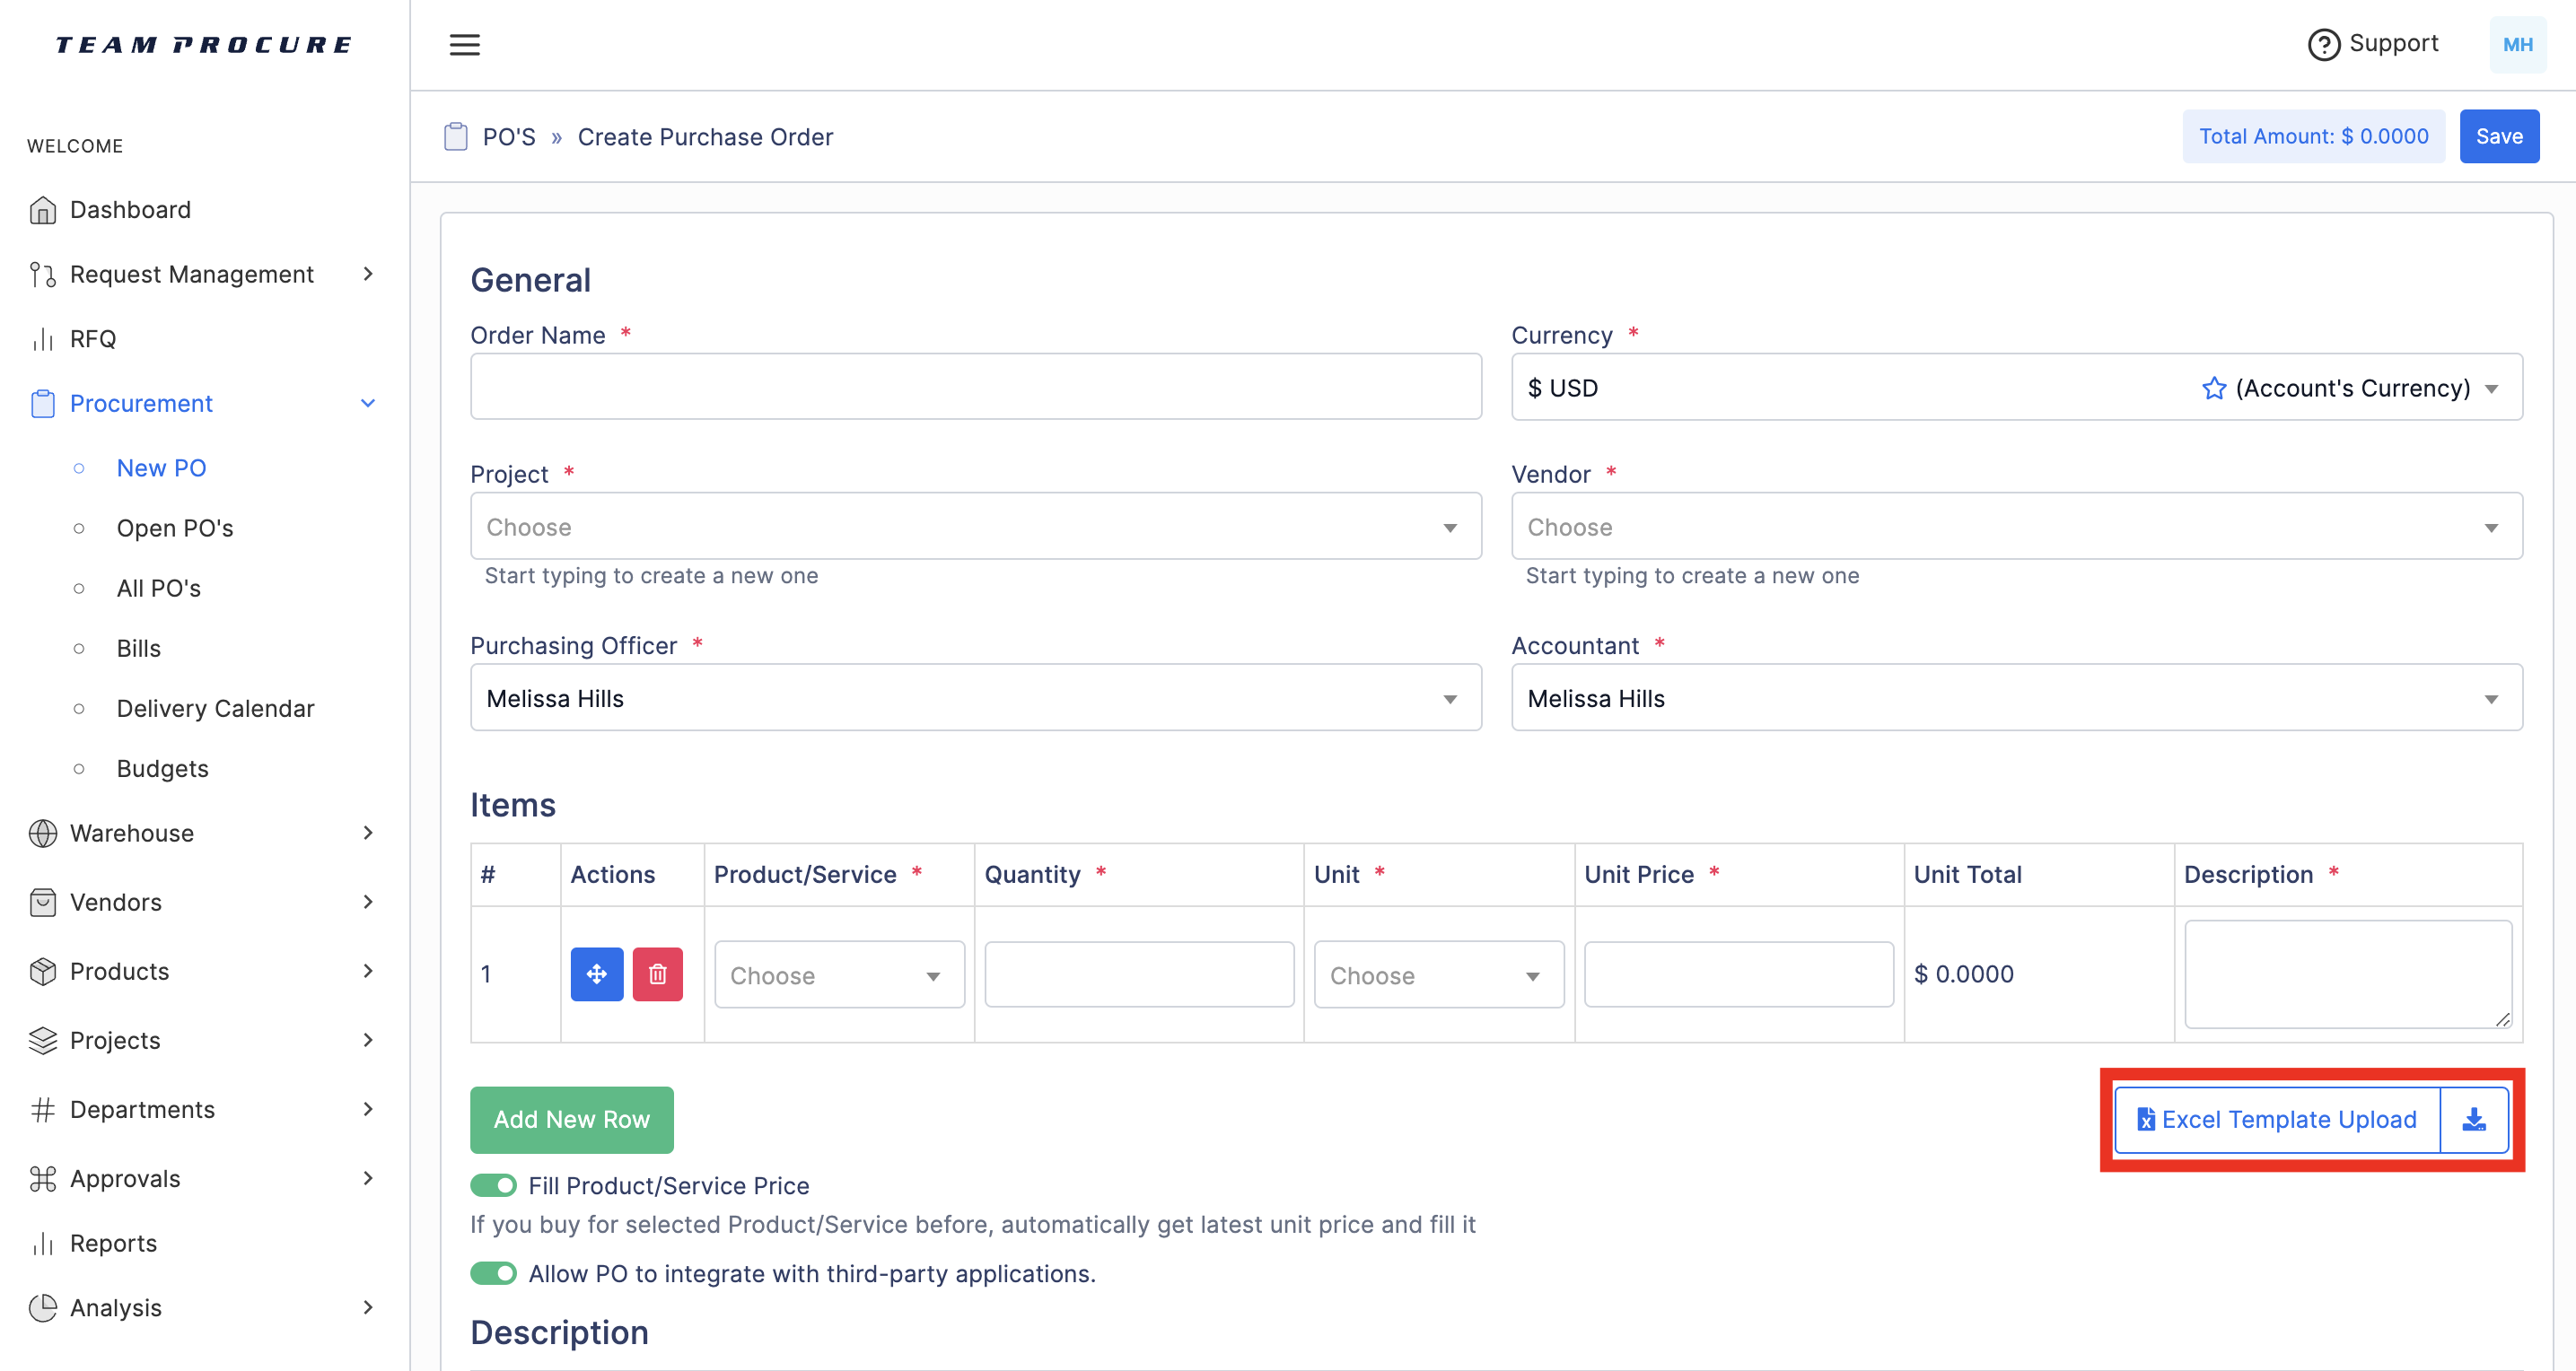Click the Support link

click(x=2393, y=44)
